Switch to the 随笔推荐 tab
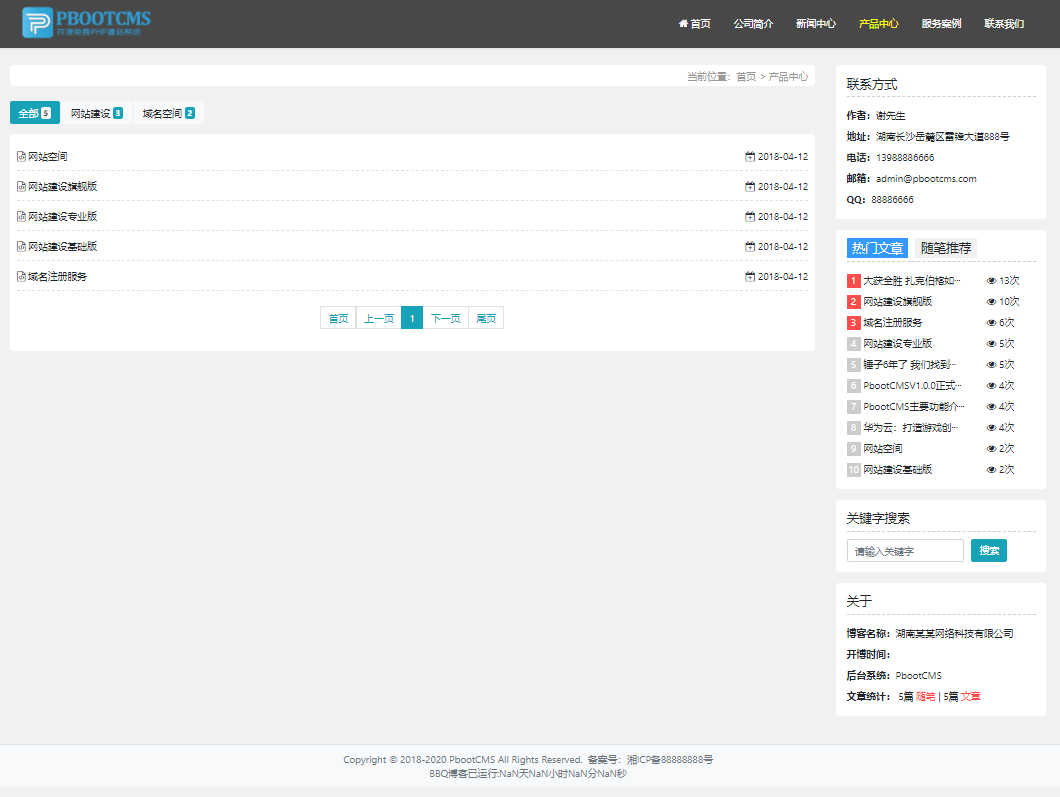Image resolution: width=1060 pixels, height=797 pixels. [945, 248]
